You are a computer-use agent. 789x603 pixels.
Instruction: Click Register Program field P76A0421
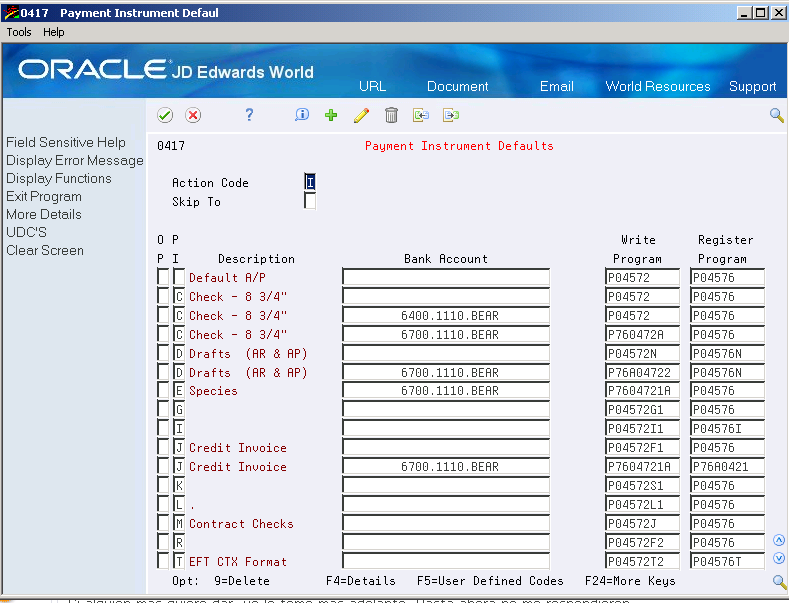click(727, 466)
